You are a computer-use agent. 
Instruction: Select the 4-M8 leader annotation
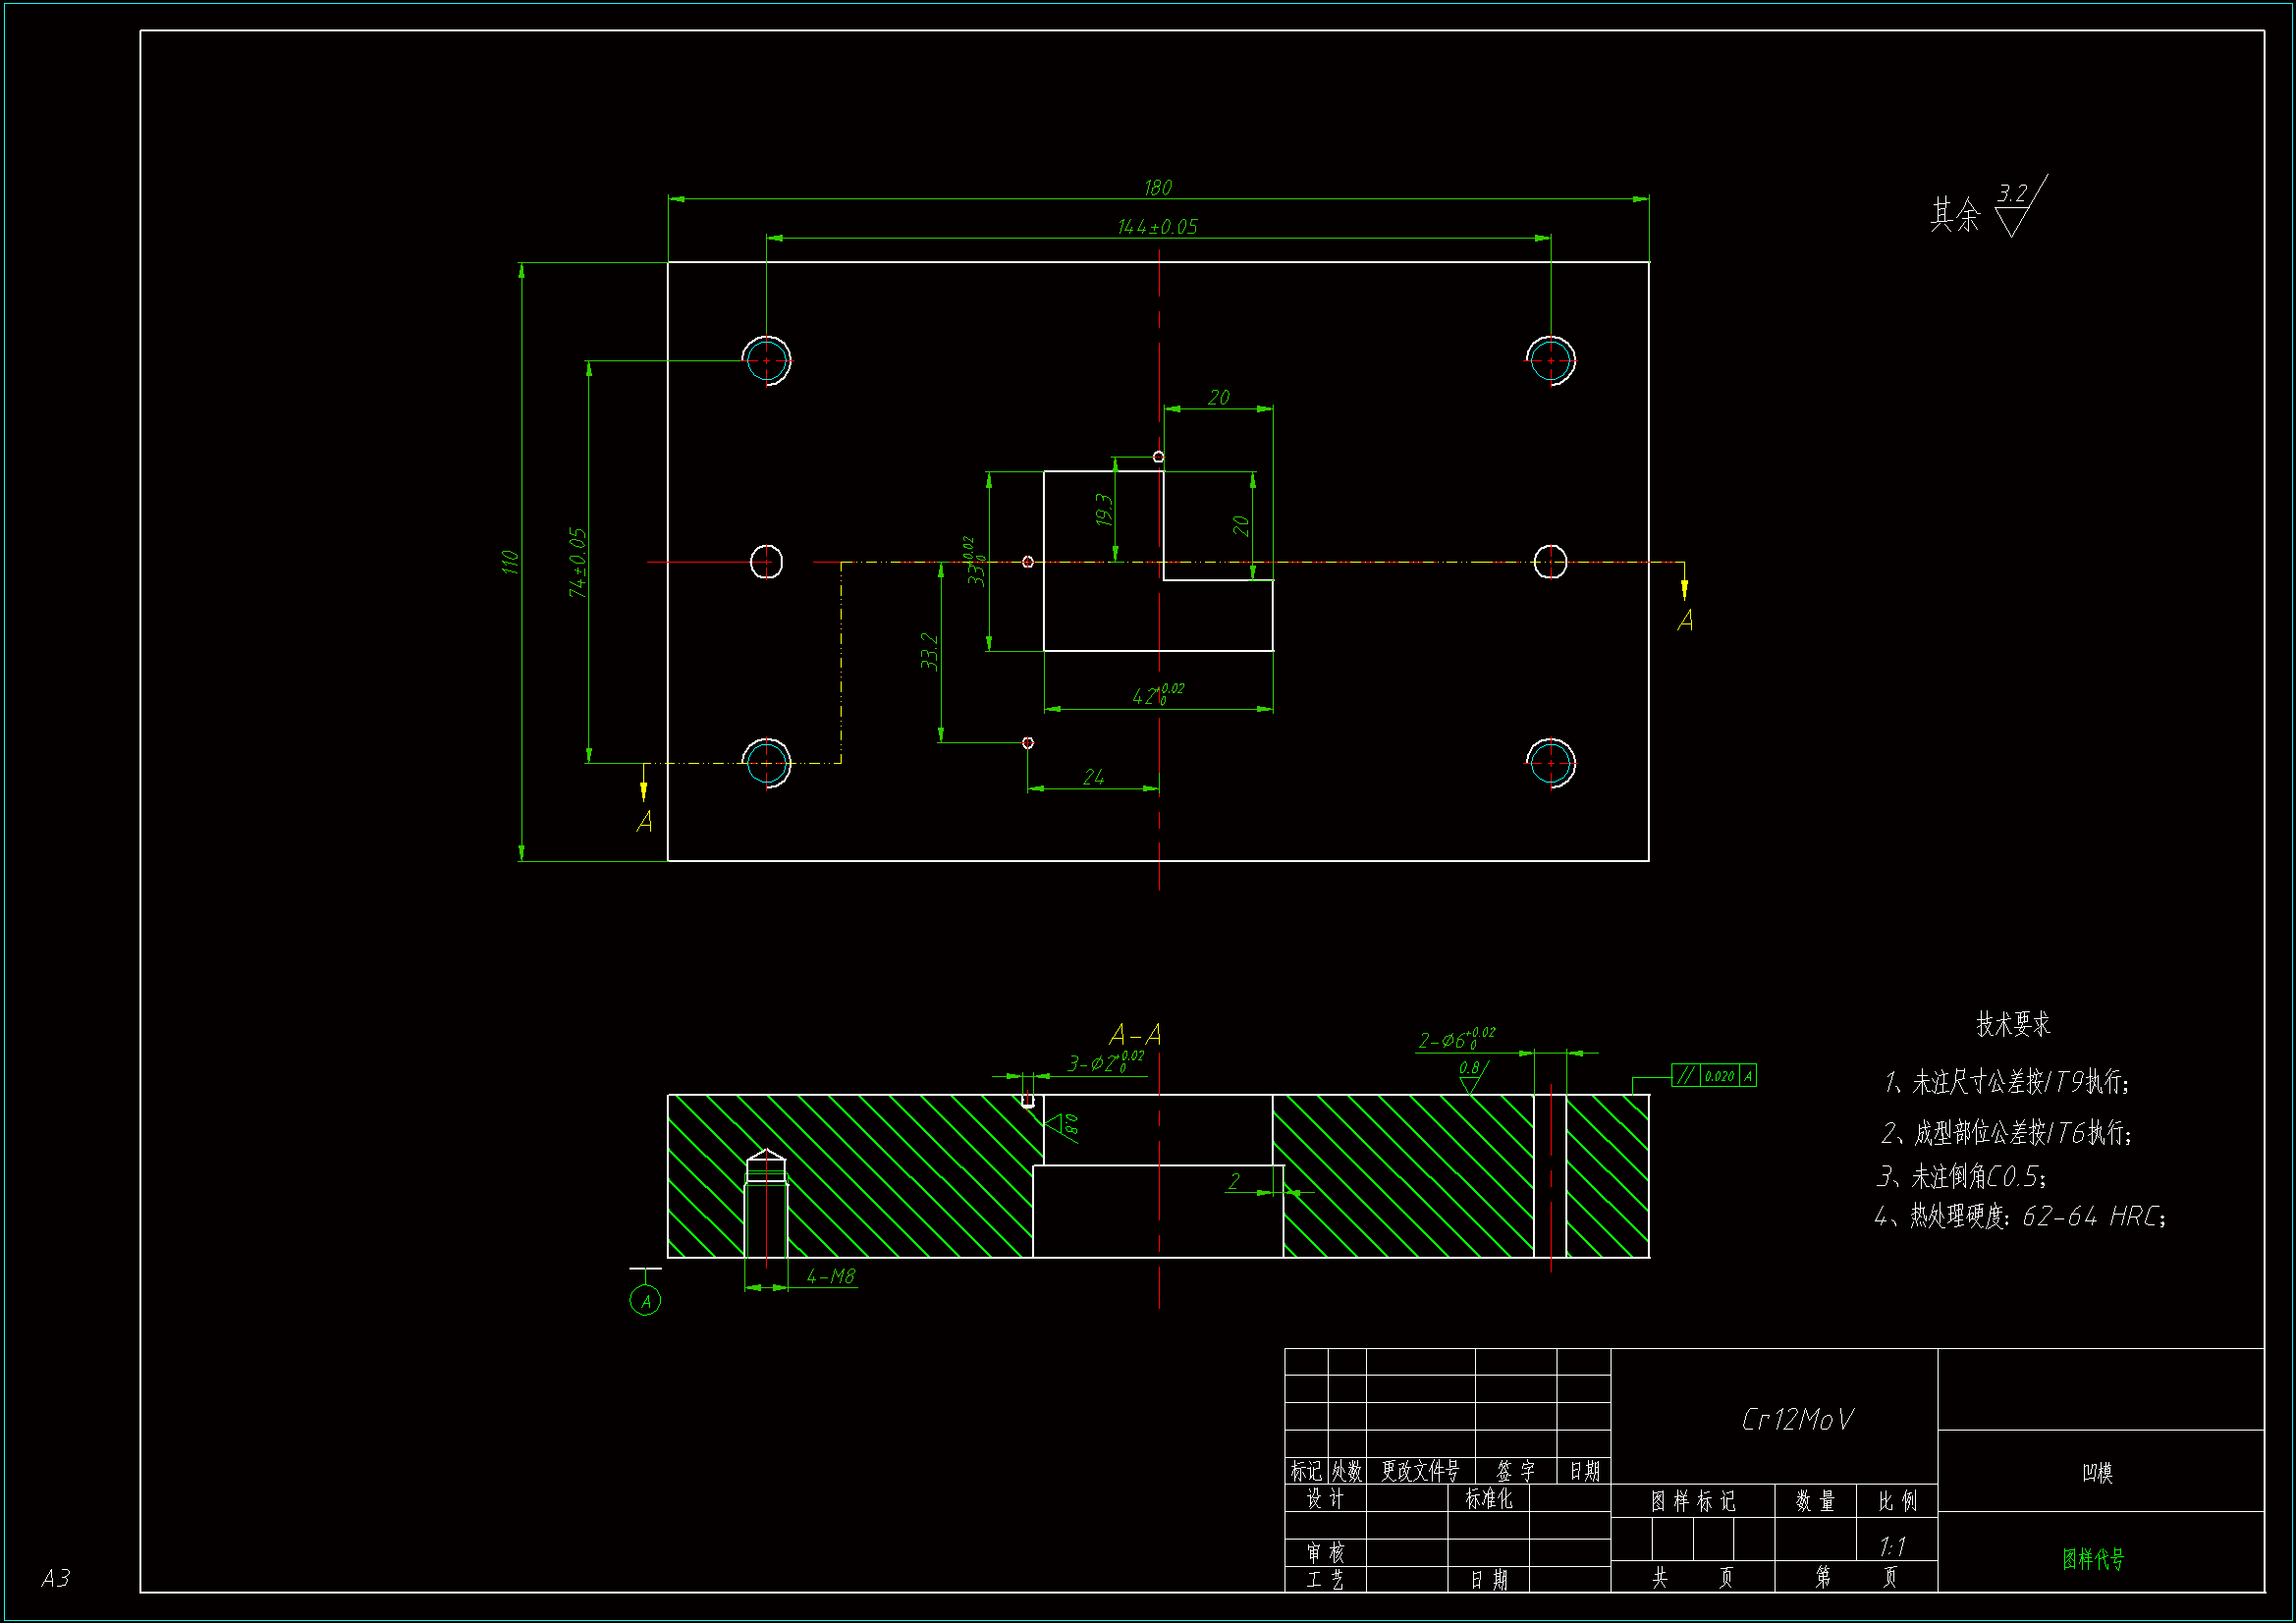pos(830,1277)
